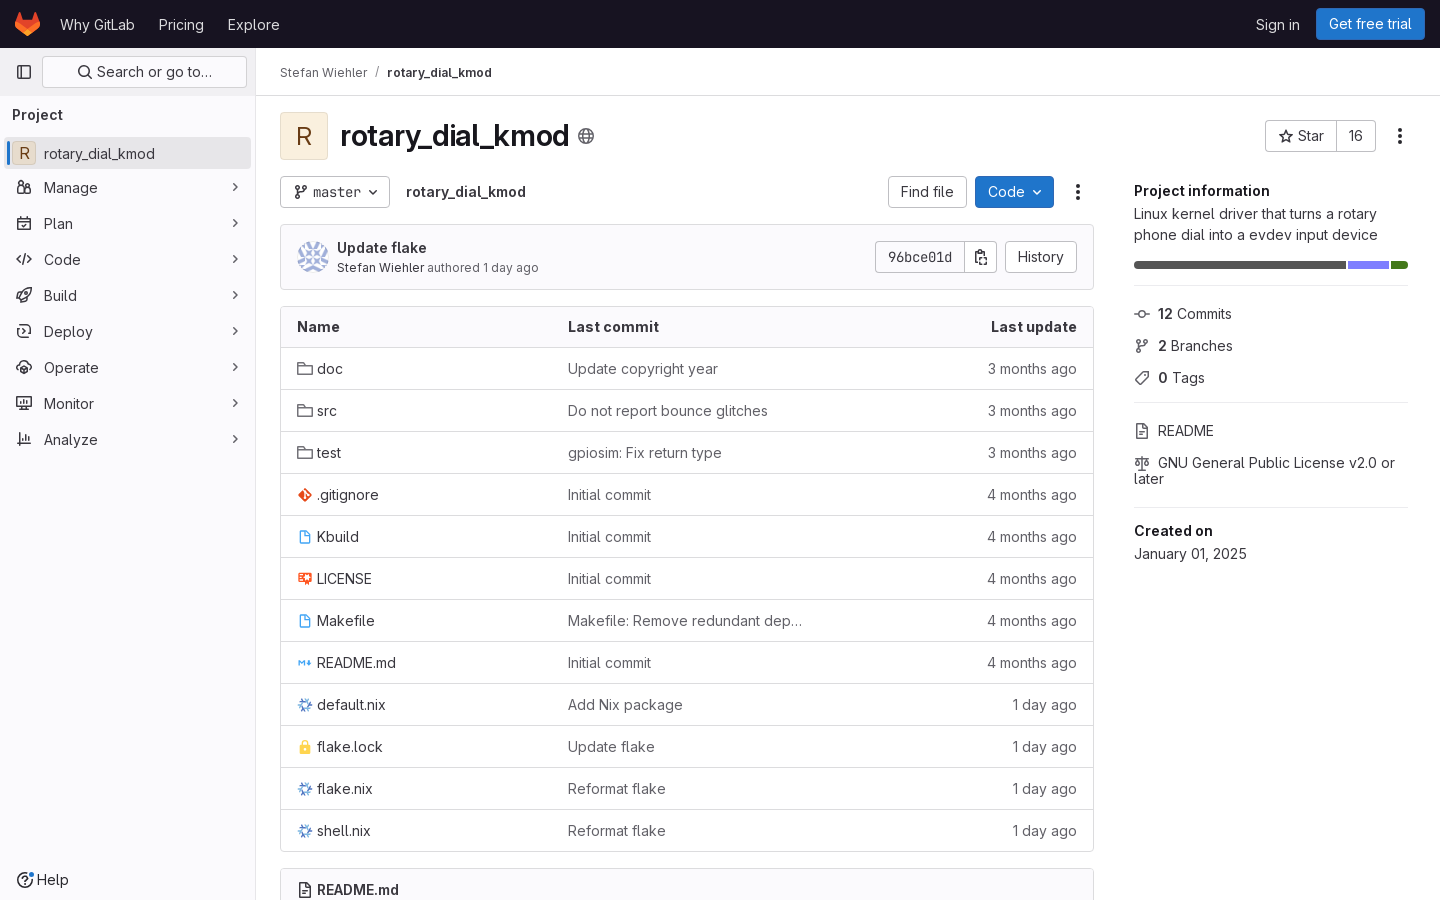This screenshot has width=1440, height=900.
Task: Click the doc folder icon
Action: 305,369
